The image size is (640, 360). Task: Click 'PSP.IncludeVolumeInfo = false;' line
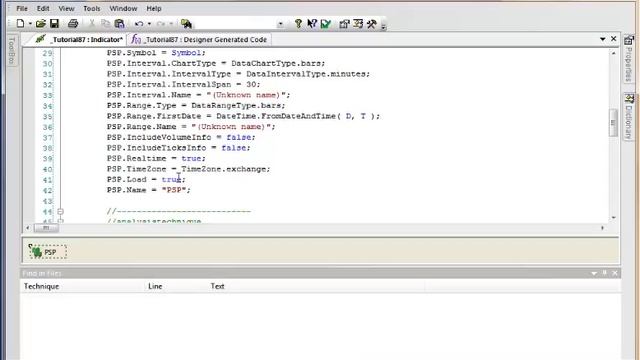tap(181, 137)
